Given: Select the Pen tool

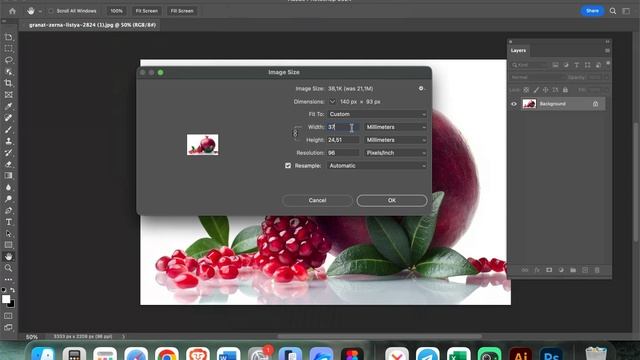Looking at the screenshot, I should 9,211.
